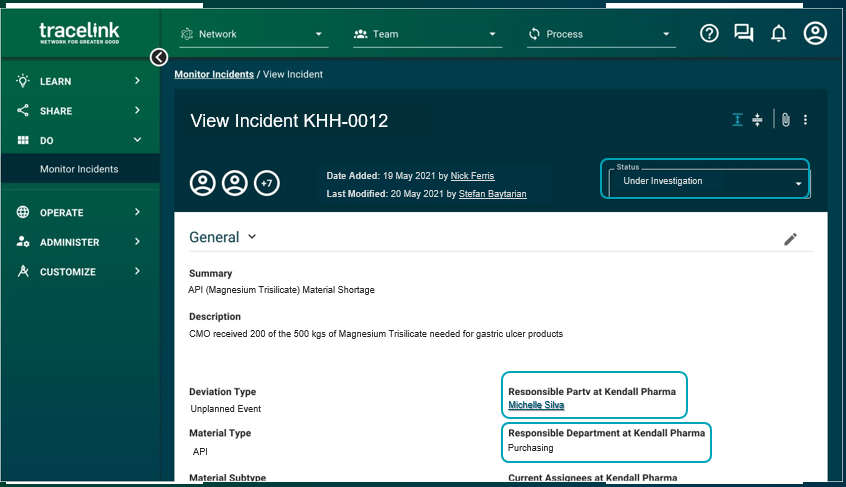The image size is (846, 487).
Task: Click the Administer user-gear icon
Action: [23, 242]
